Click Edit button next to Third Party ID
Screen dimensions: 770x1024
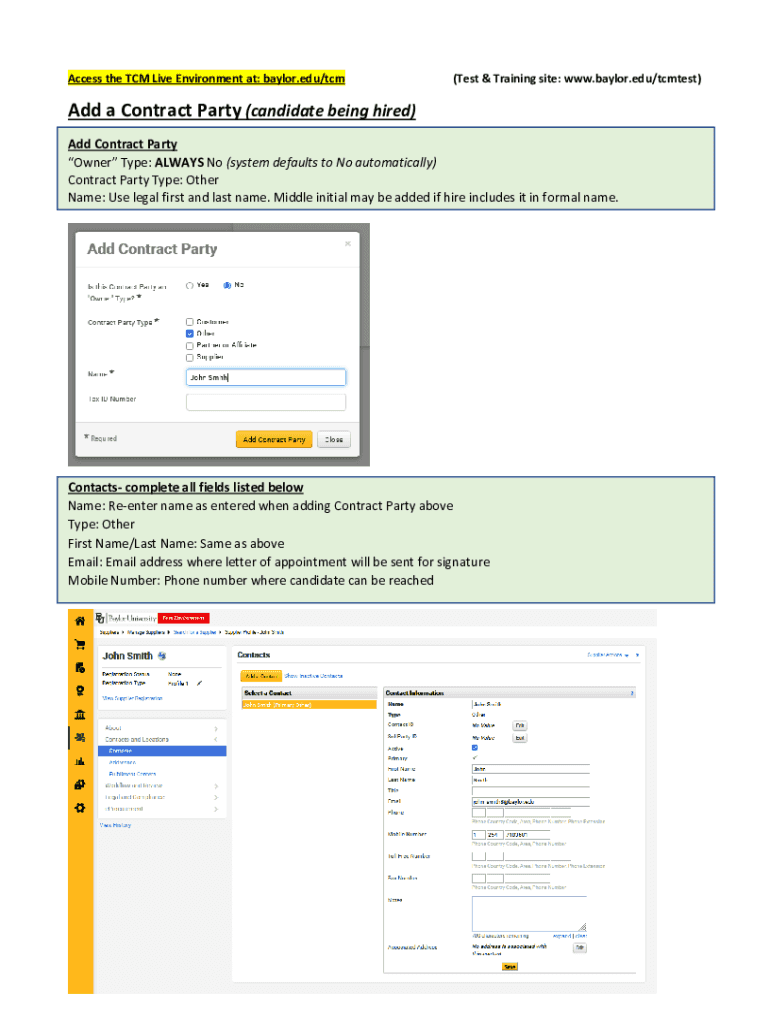pyautogui.click(x=520, y=738)
